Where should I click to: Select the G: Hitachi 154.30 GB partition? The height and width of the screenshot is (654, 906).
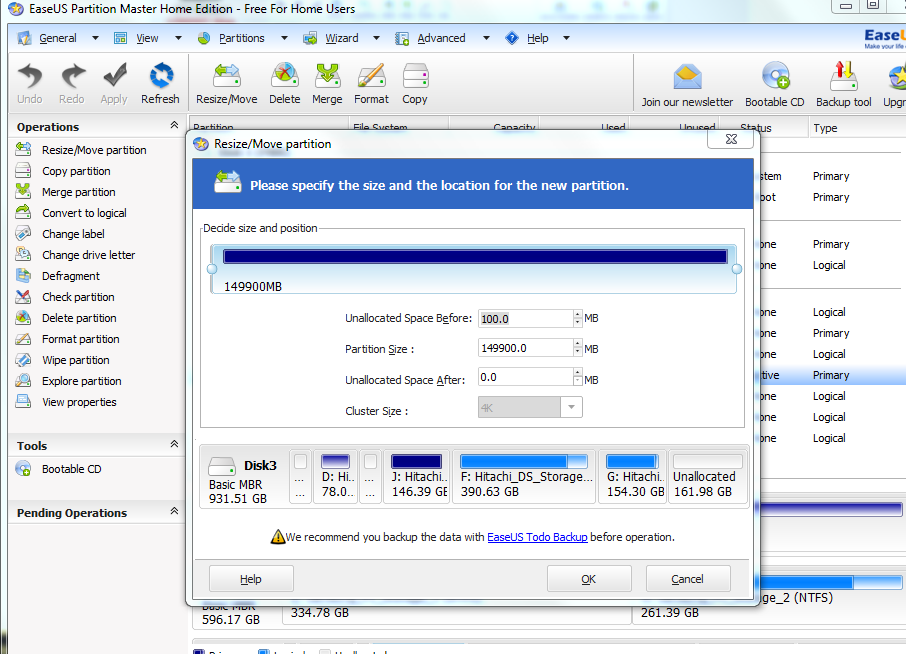(x=633, y=477)
